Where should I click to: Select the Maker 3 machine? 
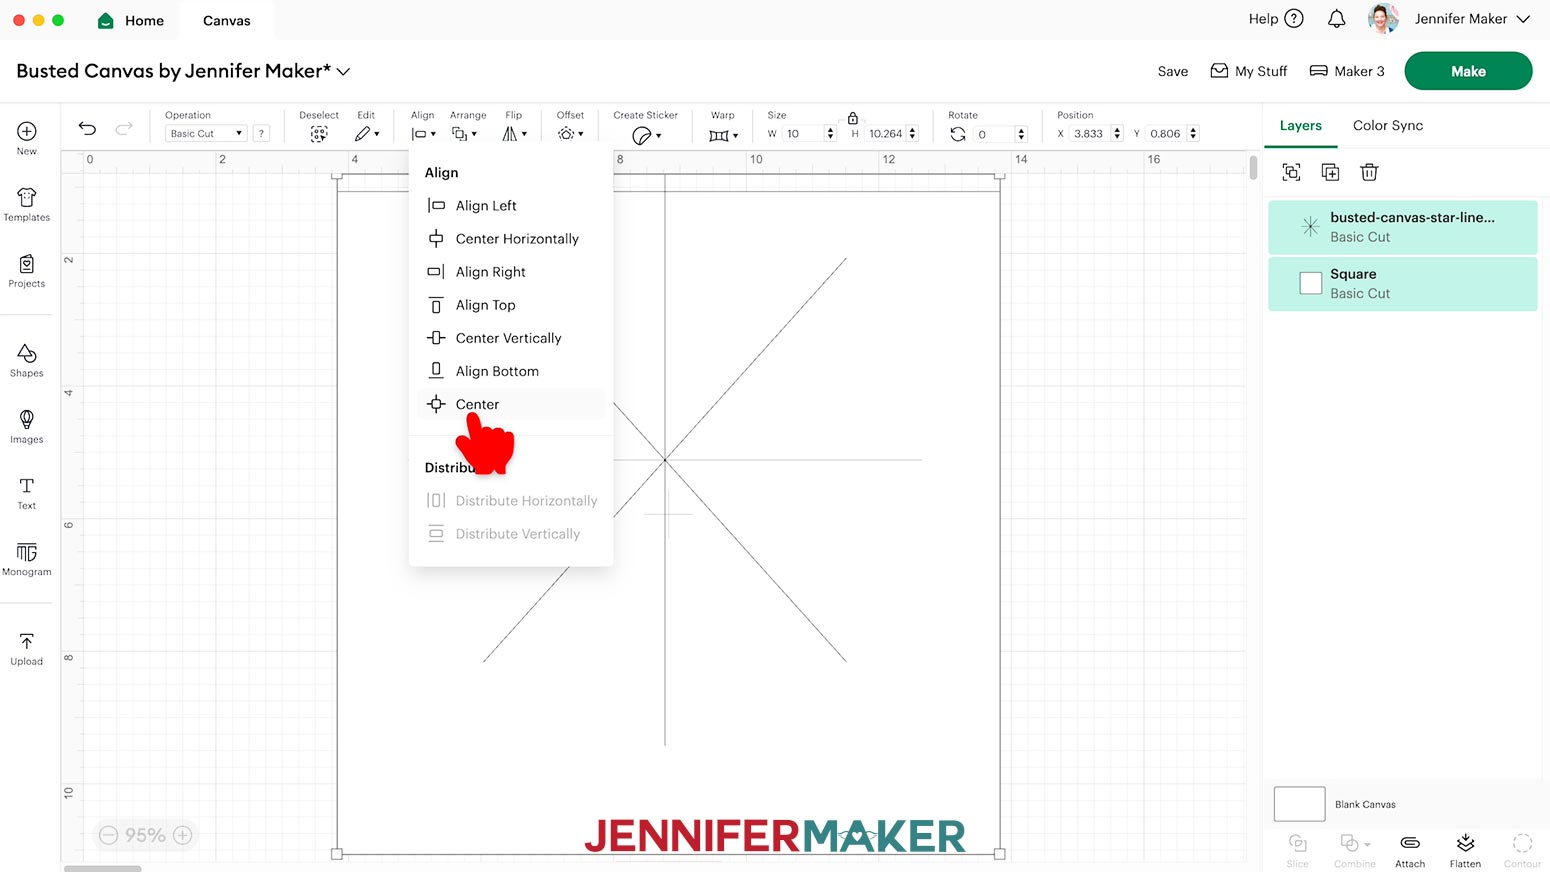[1347, 71]
